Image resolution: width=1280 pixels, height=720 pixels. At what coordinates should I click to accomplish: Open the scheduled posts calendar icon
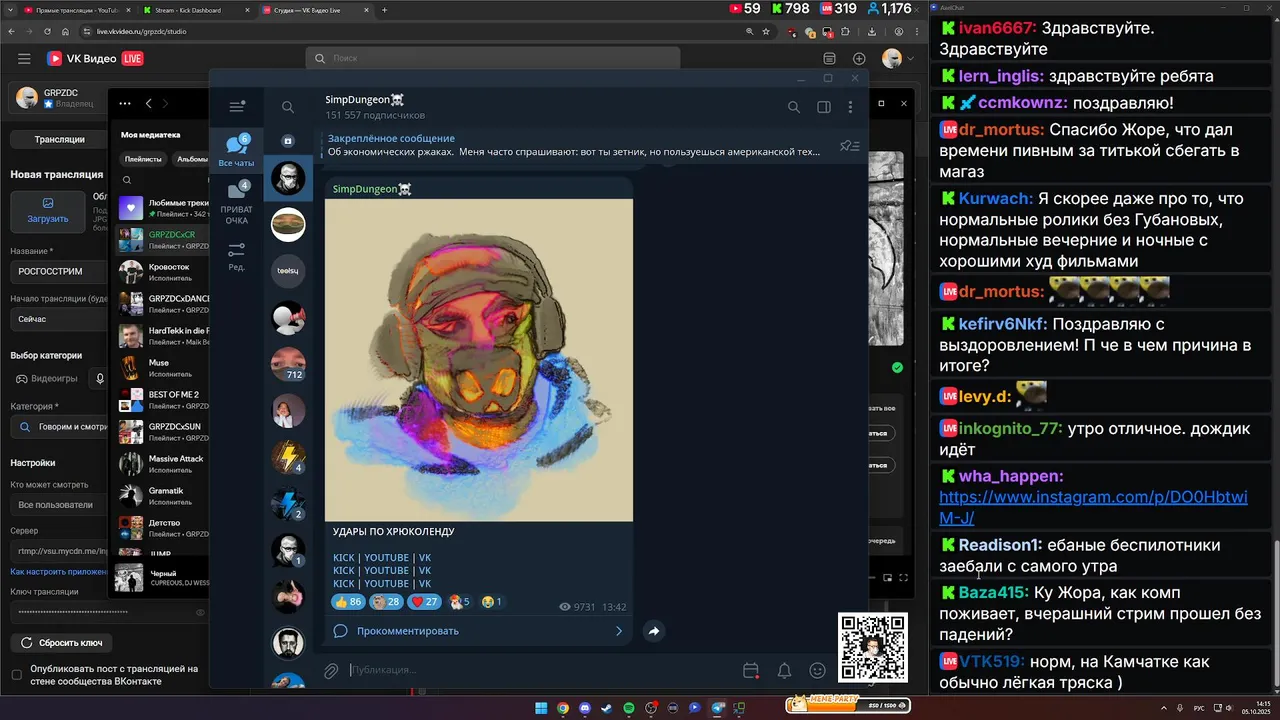751,671
